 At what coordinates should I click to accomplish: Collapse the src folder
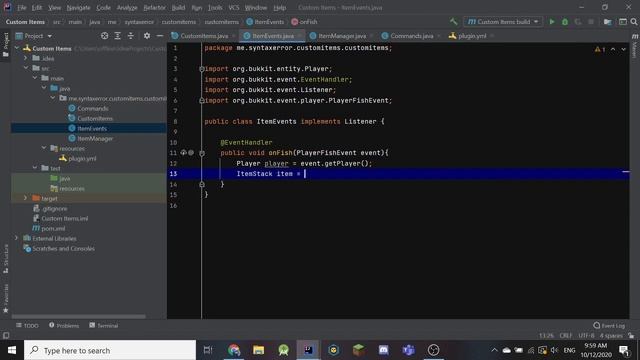coord(26,68)
